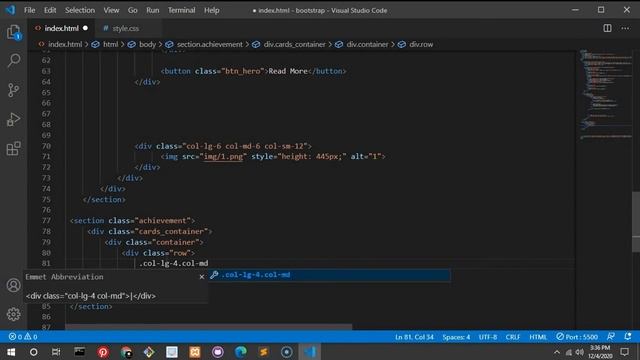Click the Live Server Port: 5500 status
Viewport: 640px width, 360px height.
coord(577,337)
